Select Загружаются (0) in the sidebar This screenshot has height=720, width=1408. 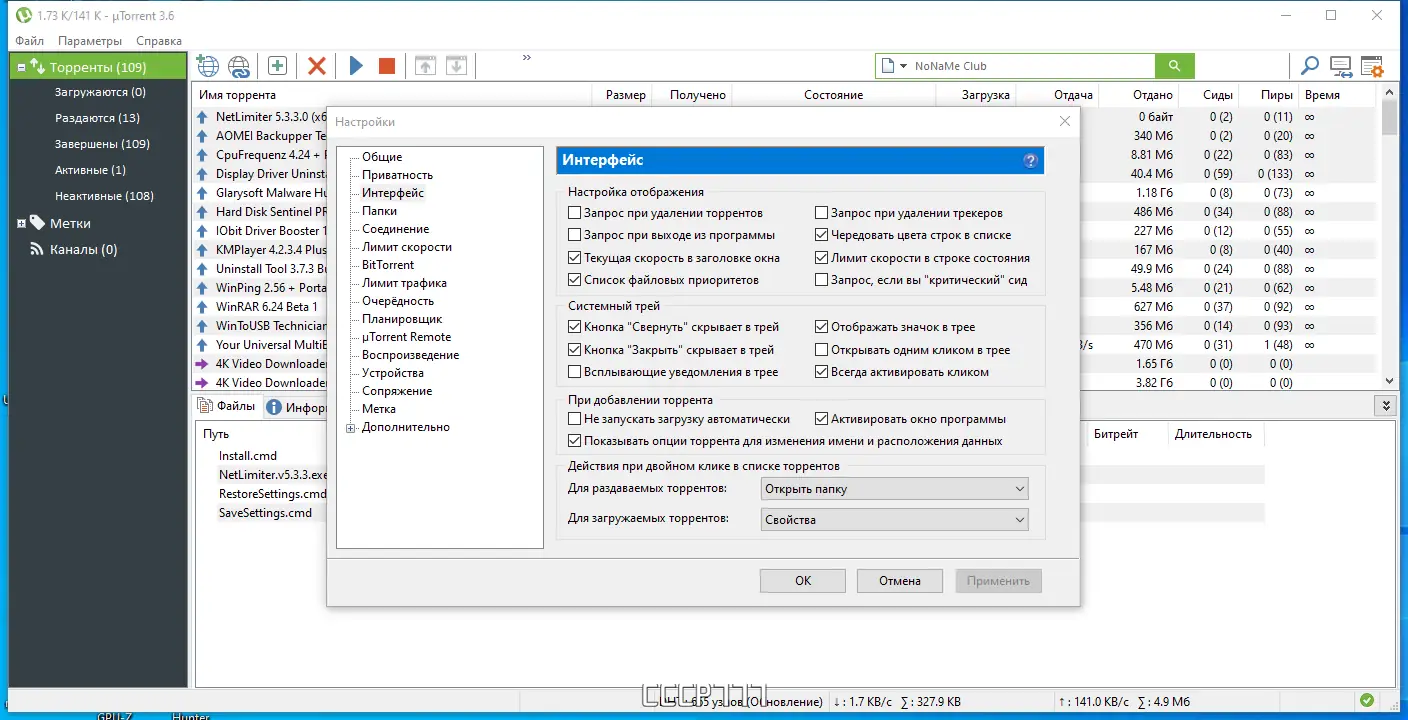click(x=100, y=92)
